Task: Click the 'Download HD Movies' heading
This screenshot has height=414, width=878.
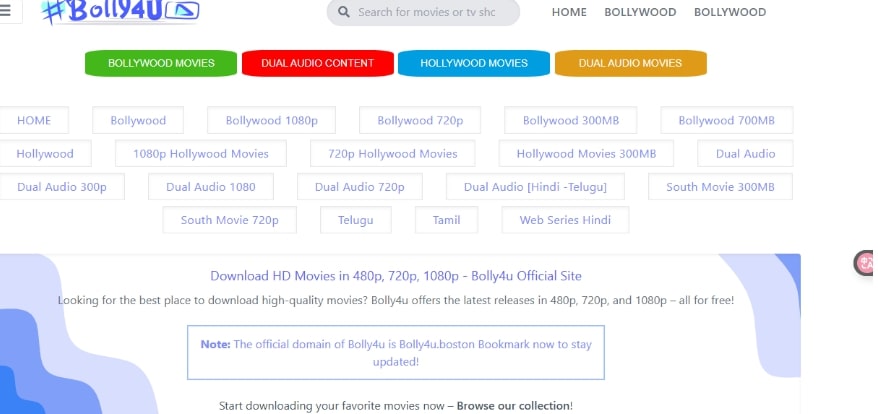Action: 396,276
